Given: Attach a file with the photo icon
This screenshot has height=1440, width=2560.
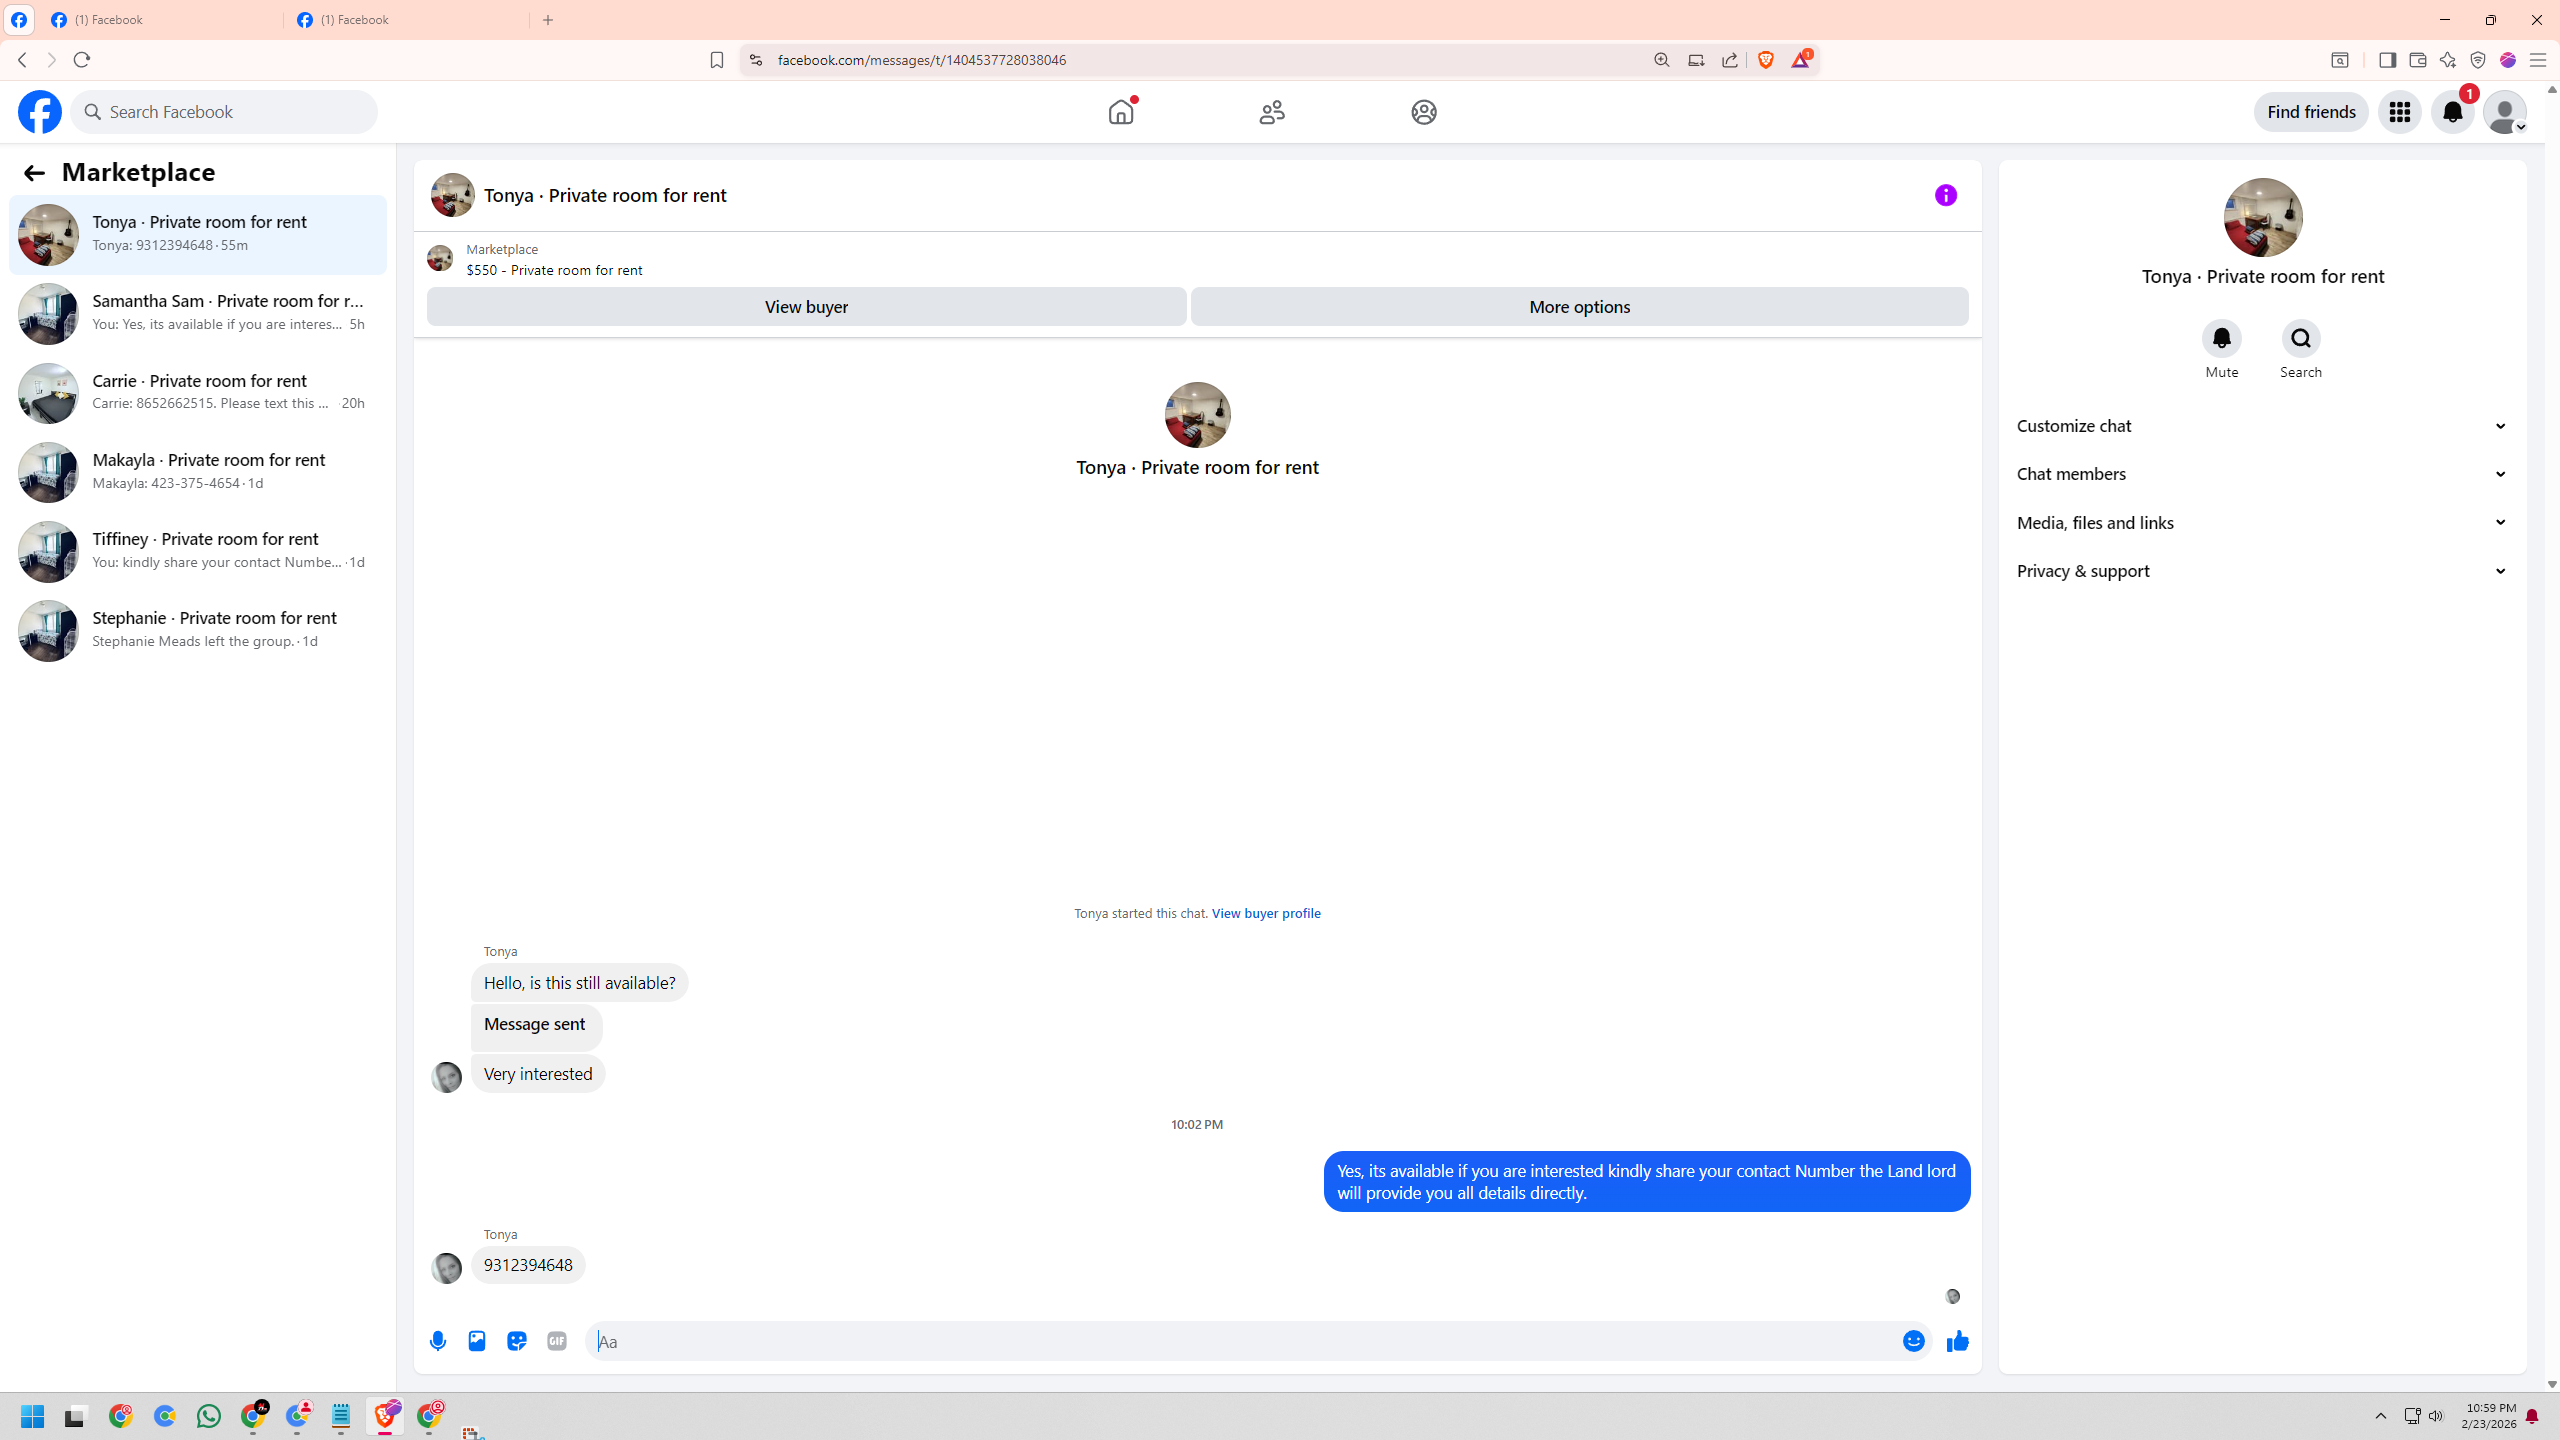Looking at the screenshot, I should point(477,1341).
